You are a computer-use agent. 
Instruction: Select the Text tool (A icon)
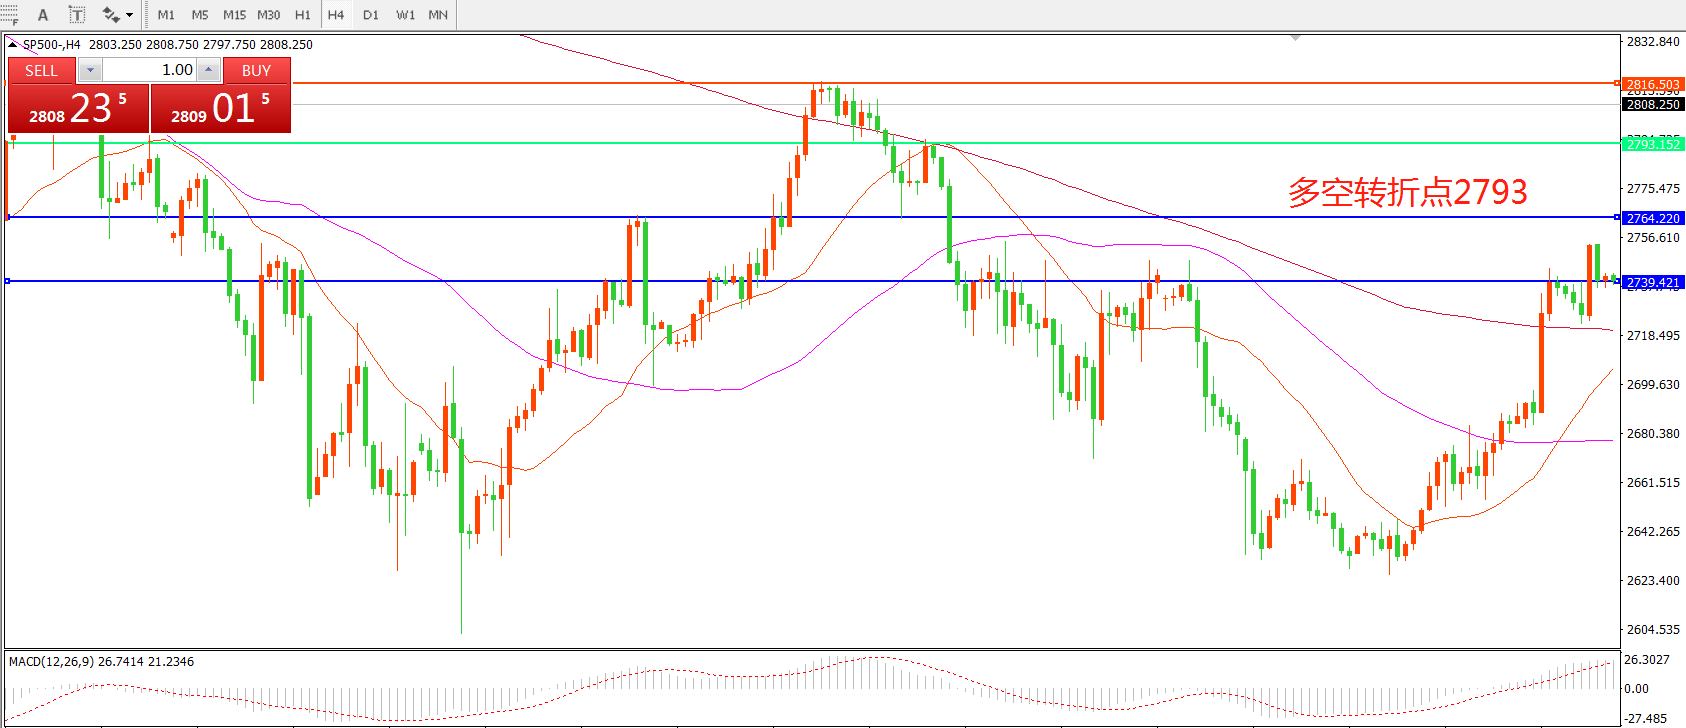(x=43, y=15)
